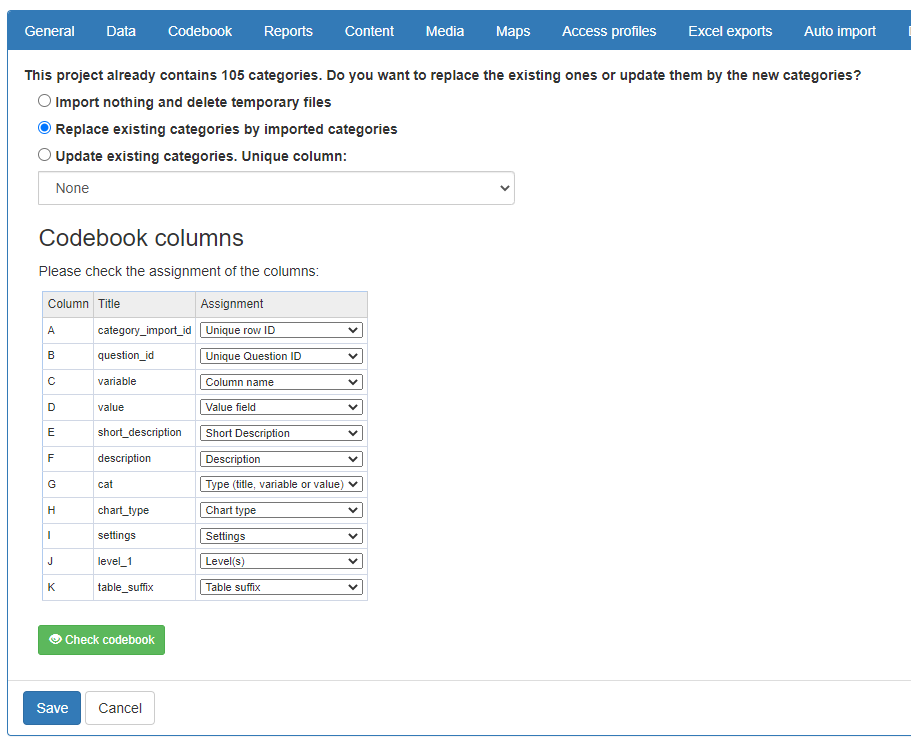
Task: Select Update existing categories radio option
Action: (x=44, y=155)
